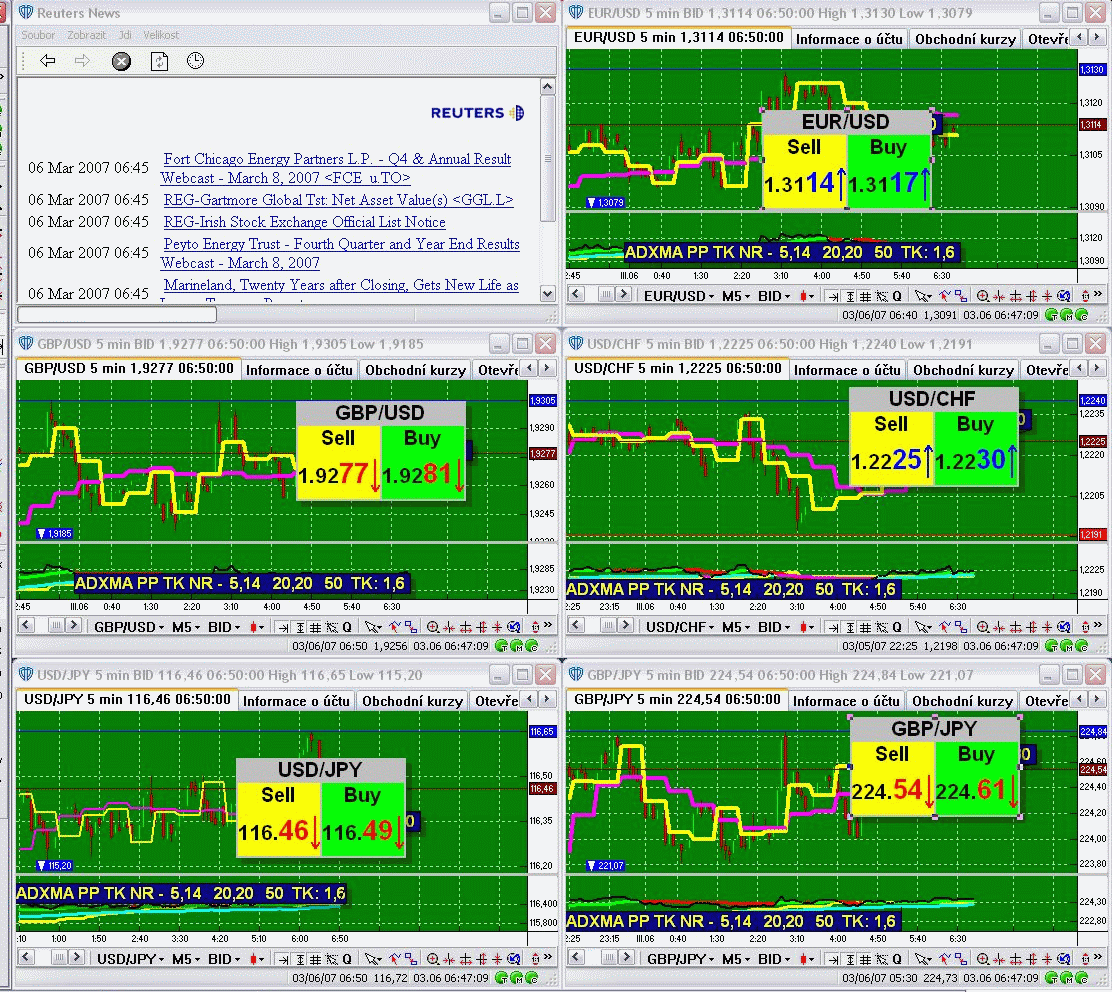Click chart scroll slider thumb in USD/JPY toolbar
Screen dimensions: 1112x992
pos(58,957)
